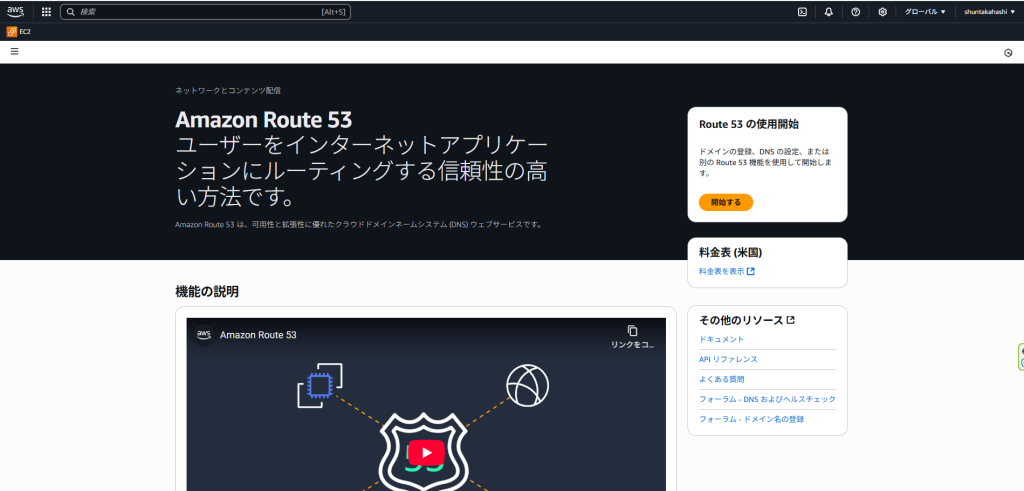1024x491 pixels.
Task: Open the 料金表を表示 link
Action: (x=721, y=272)
